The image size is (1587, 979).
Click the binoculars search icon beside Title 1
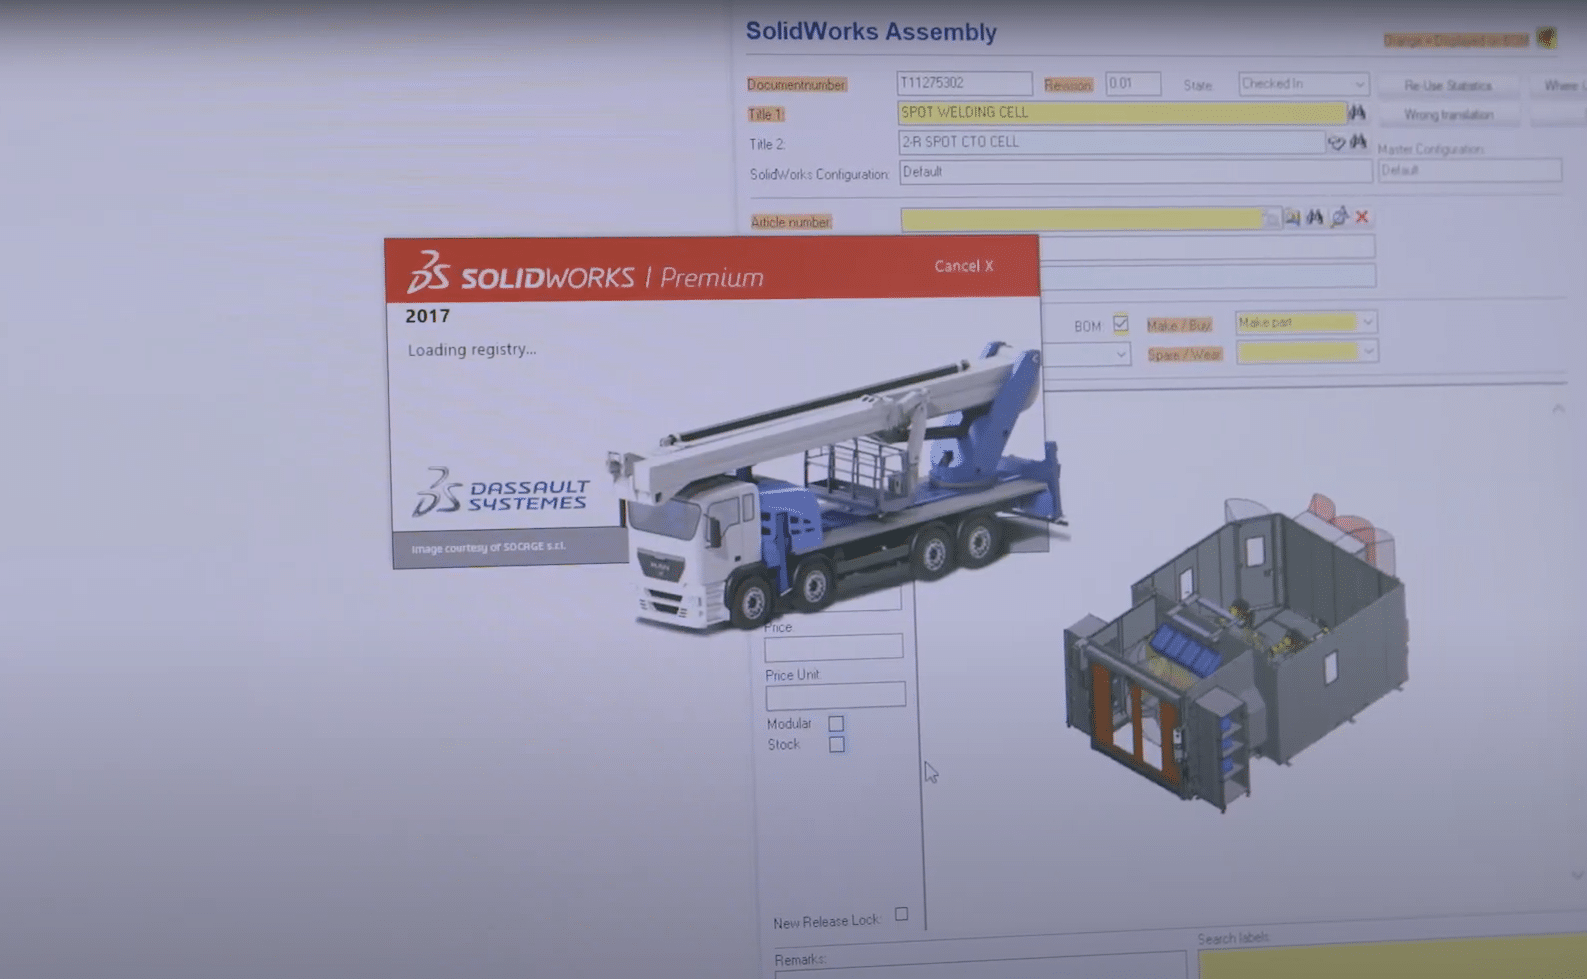pos(1357,112)
